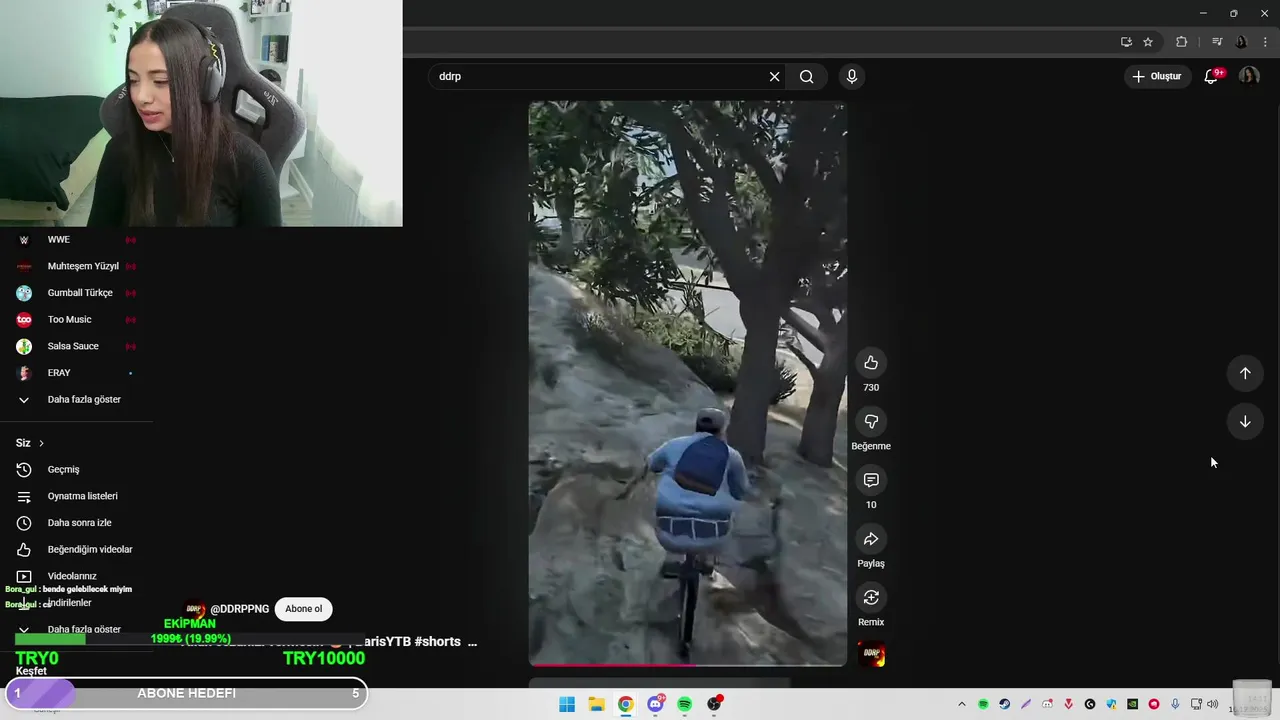Share the Short with Paylaş icon
This screenshot has height=720, width=1280.
pyautogui.click(x=871, y=539)
